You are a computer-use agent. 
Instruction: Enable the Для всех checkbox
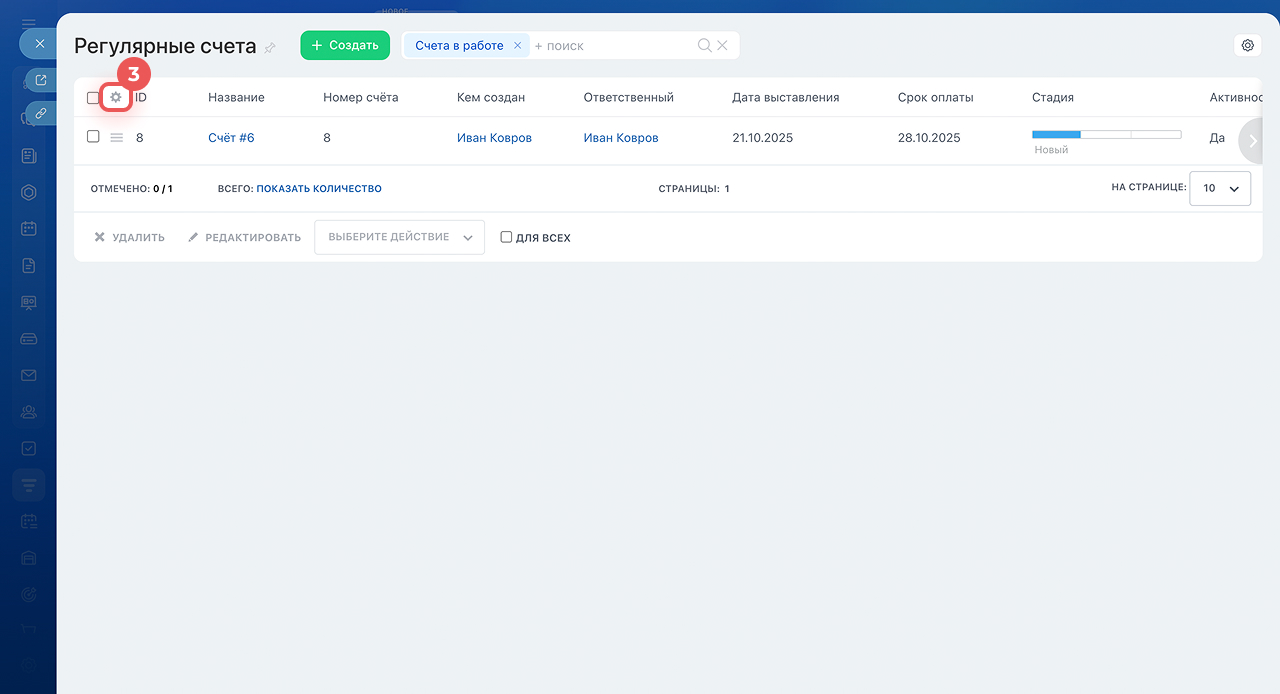pos(506,238)
